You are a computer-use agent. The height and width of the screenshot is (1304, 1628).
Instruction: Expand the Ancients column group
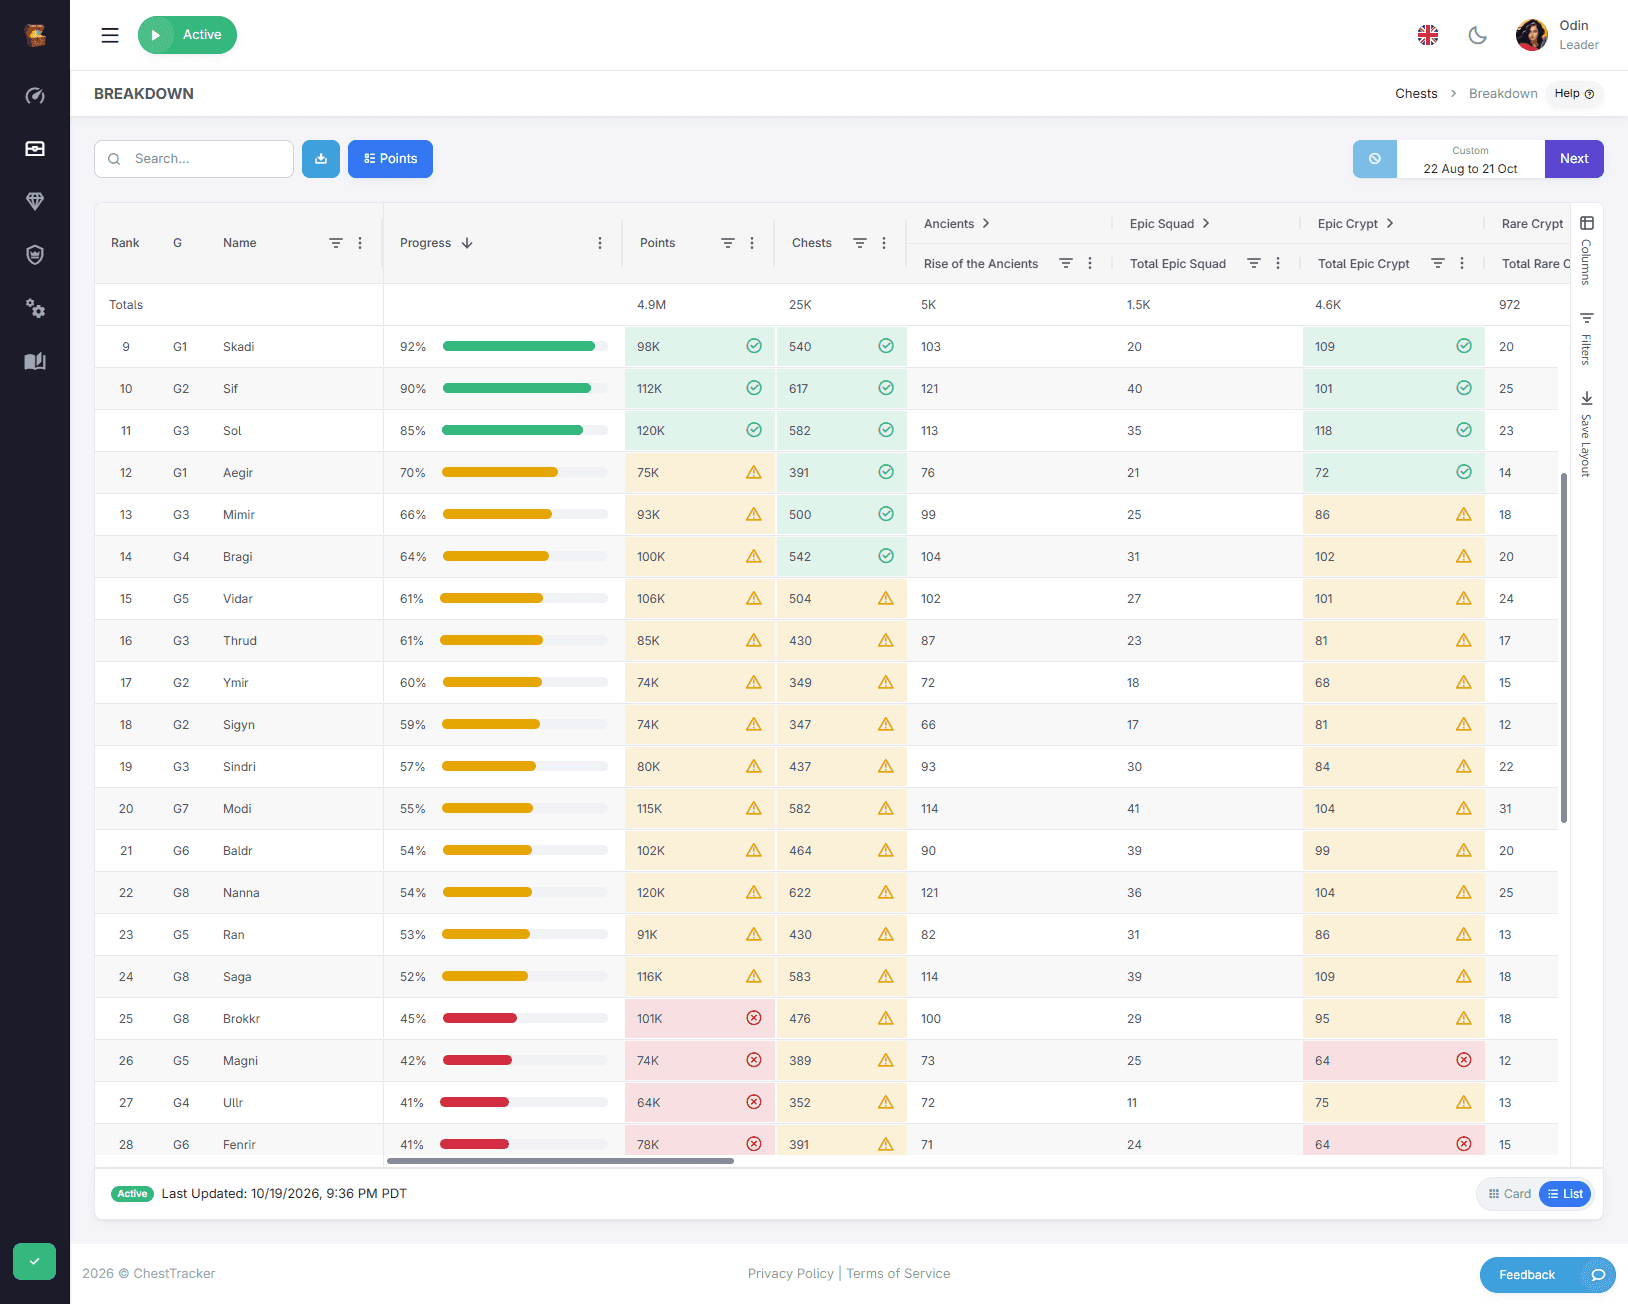click(x=986, y=224)
